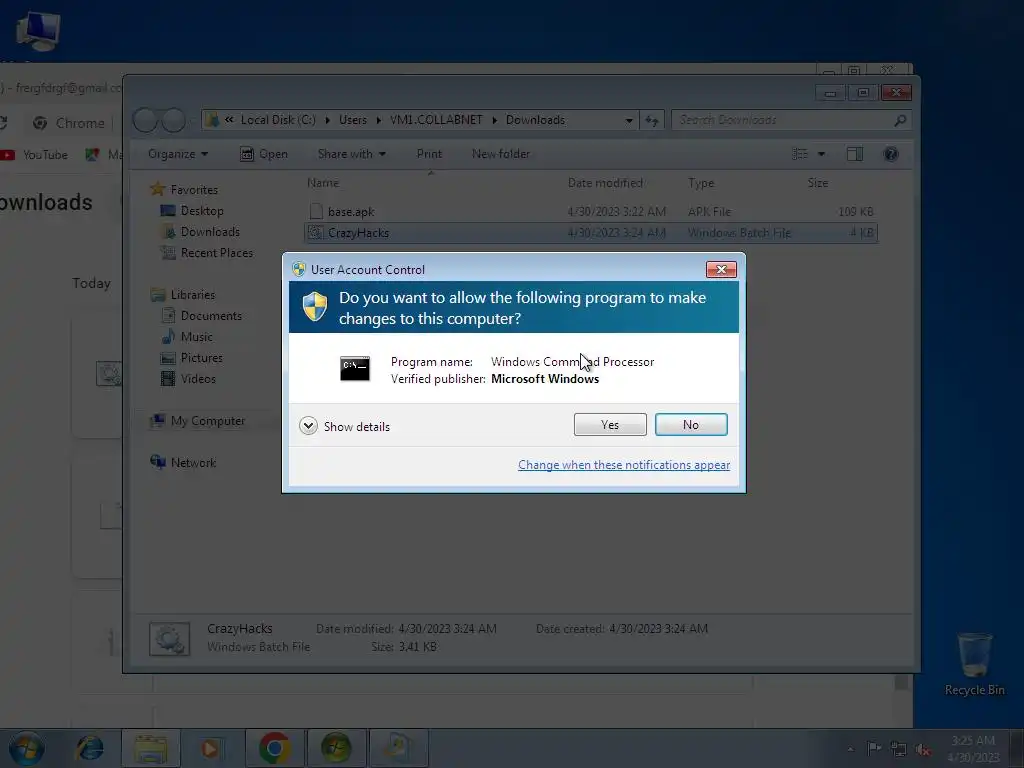The image size is (1024, 768).
Task: Click refresh button beside address bar
Action: [x=652, y=120]
